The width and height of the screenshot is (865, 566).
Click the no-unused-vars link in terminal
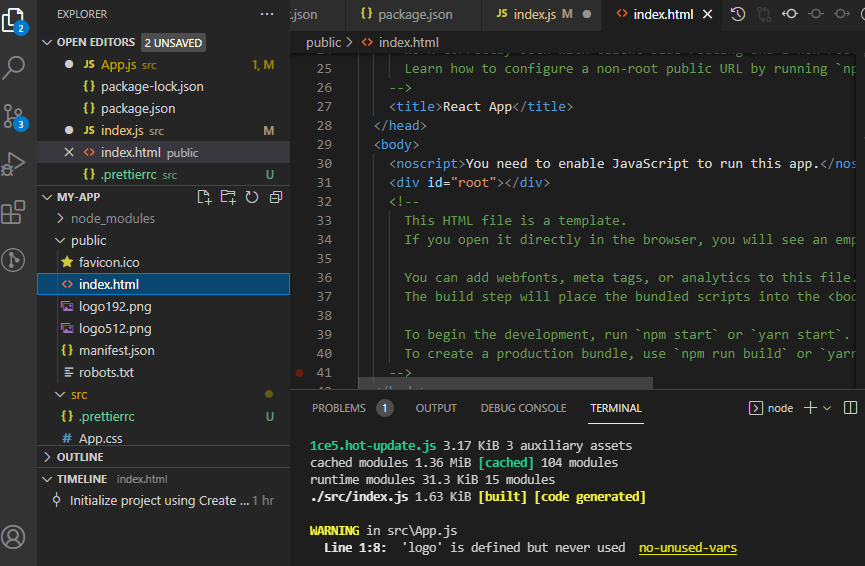click(687, 548)
